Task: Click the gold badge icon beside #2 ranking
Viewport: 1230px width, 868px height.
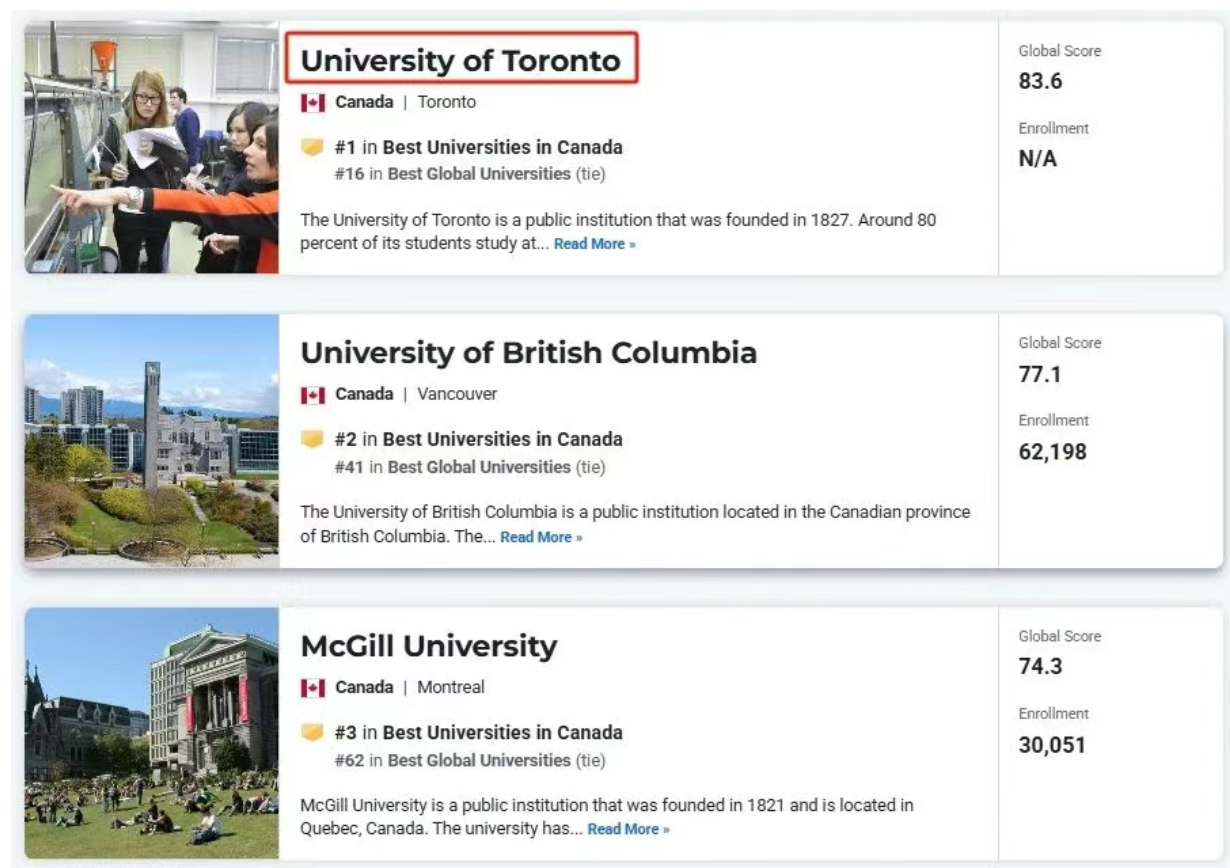Action: click(313, 440)
